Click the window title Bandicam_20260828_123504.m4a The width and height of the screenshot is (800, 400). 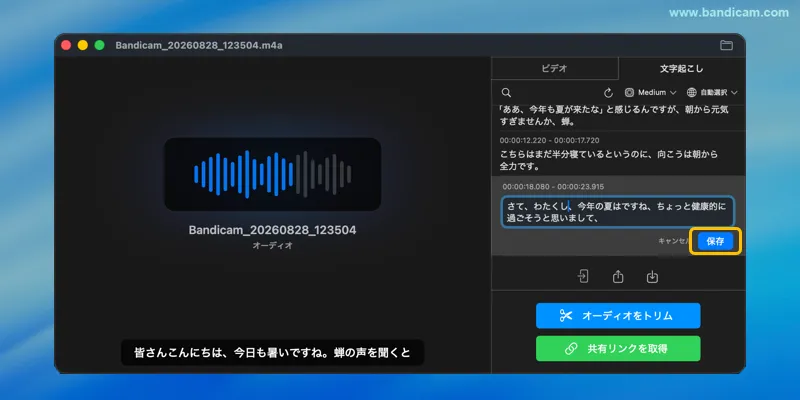click(x=199, y=45)
